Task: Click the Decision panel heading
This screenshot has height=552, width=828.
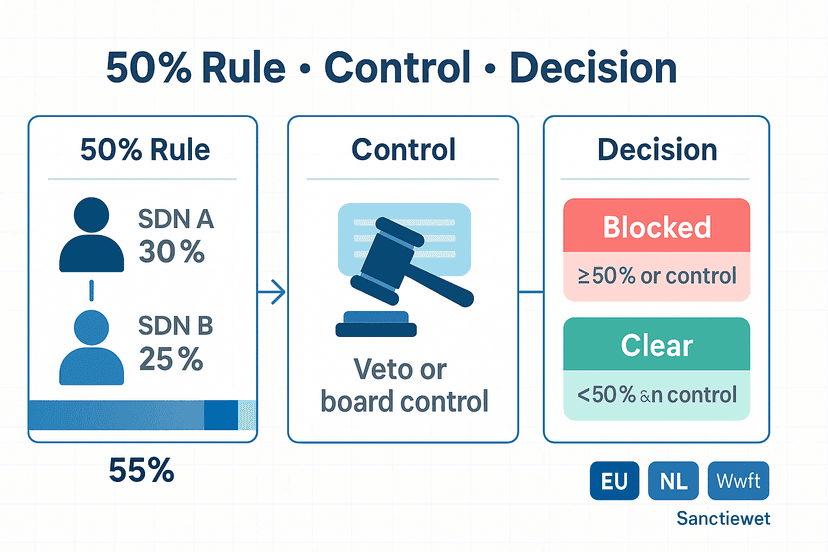Action: [x=657, y=149]
